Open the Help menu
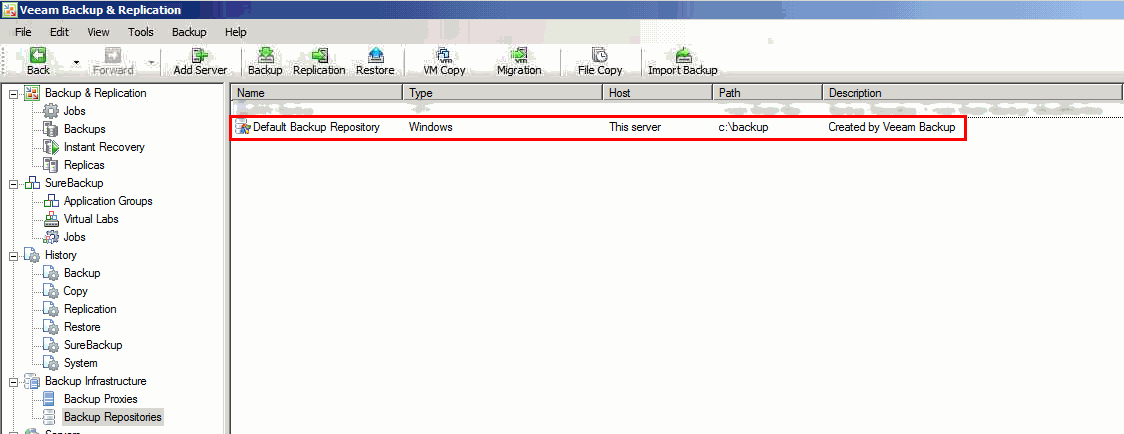 point(236,32)
